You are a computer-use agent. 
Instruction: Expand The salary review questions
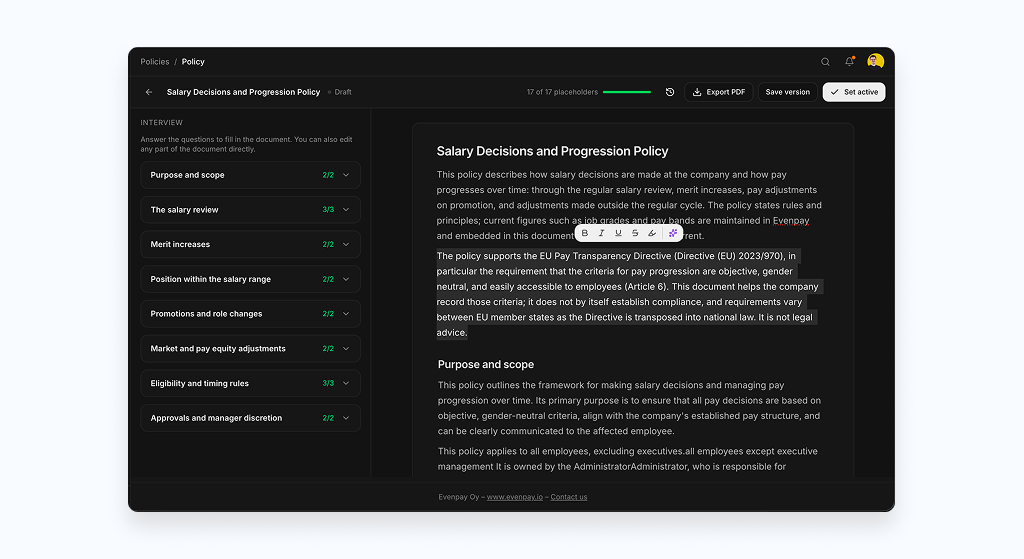pos(250,210)
